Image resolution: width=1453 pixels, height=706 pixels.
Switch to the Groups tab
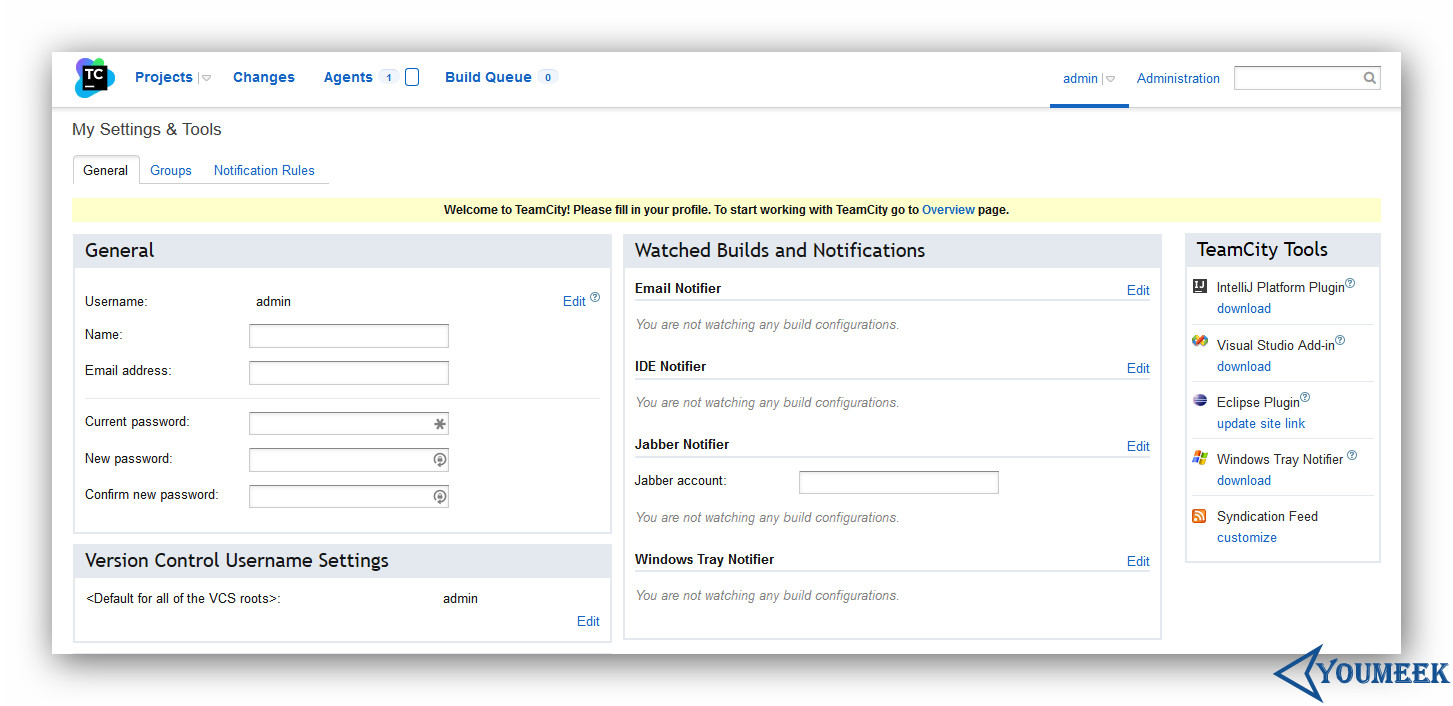click(171, 171)
